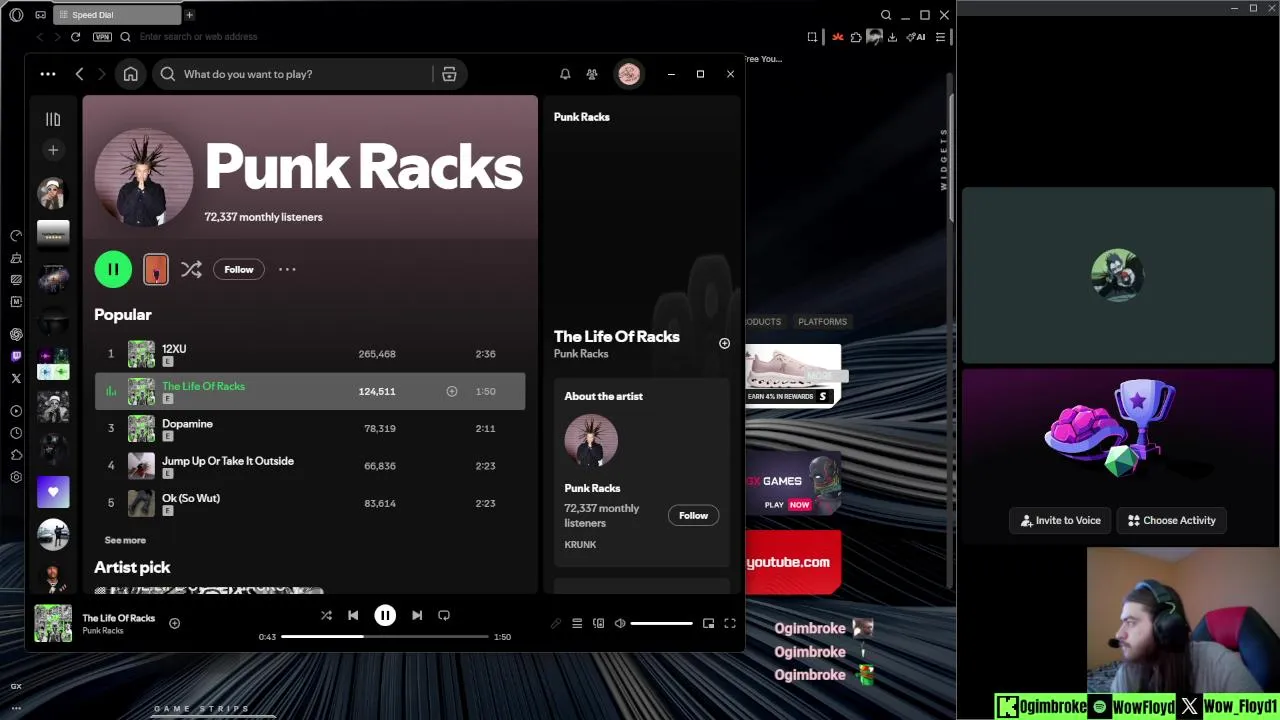Mute Spotify with the speaker icon
Image resolution: width=1280 pixels, height=720 pixels.
pos(620,623)
